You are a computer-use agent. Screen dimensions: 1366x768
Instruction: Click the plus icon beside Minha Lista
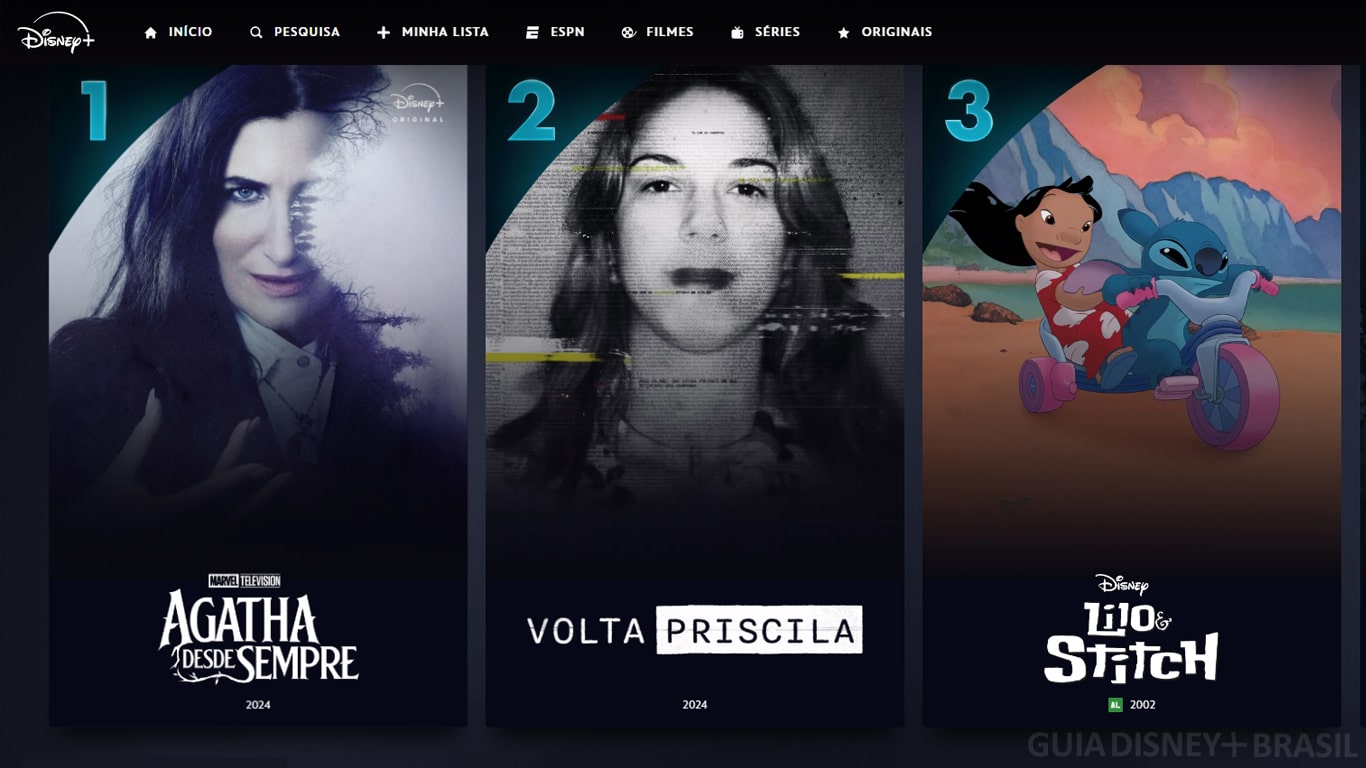coord(383,33)
